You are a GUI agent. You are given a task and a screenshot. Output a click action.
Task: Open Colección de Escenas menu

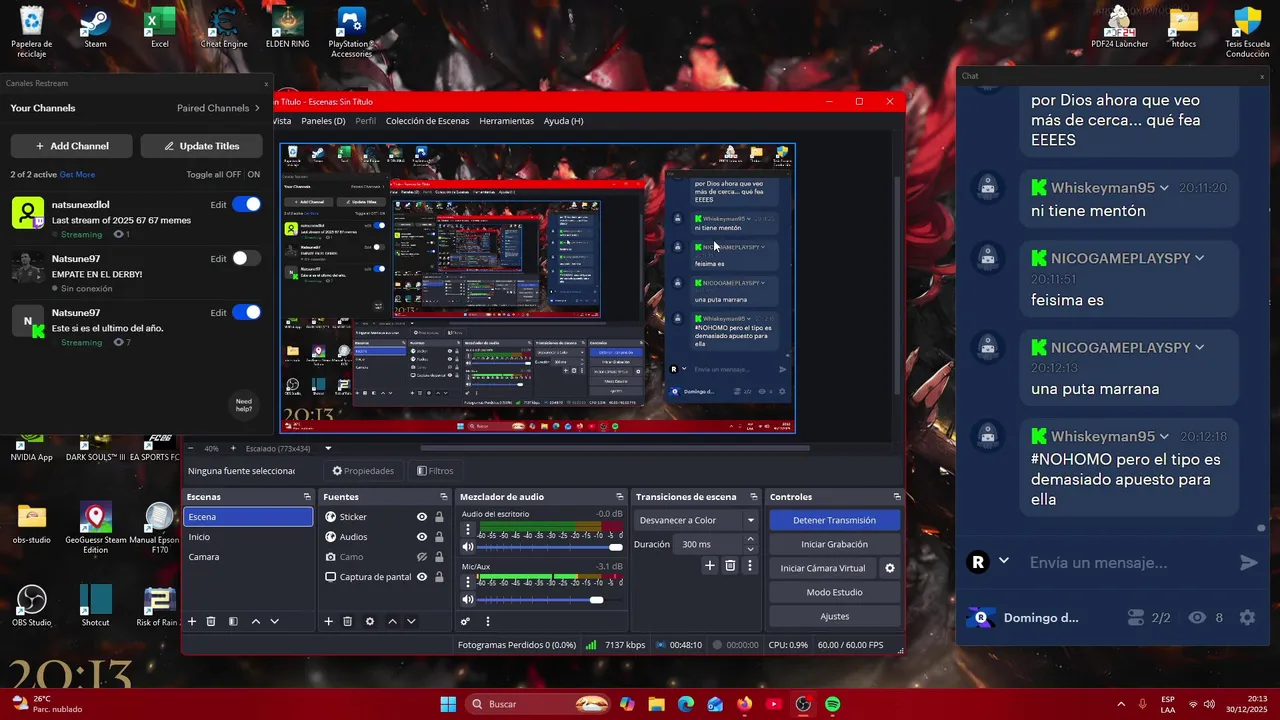click(x=427, y=121)
